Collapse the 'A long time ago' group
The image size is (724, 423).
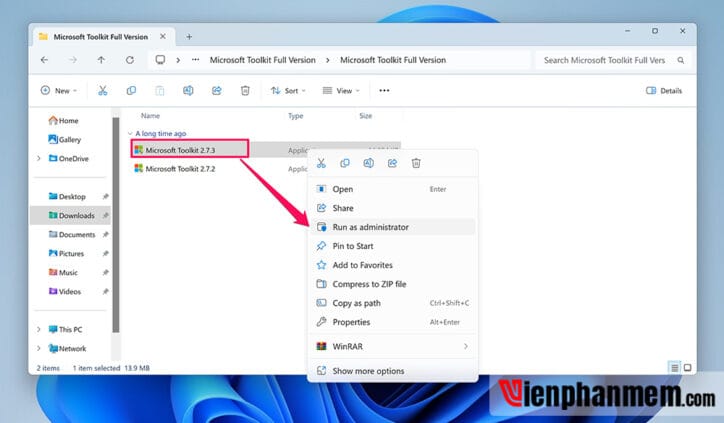130,133
